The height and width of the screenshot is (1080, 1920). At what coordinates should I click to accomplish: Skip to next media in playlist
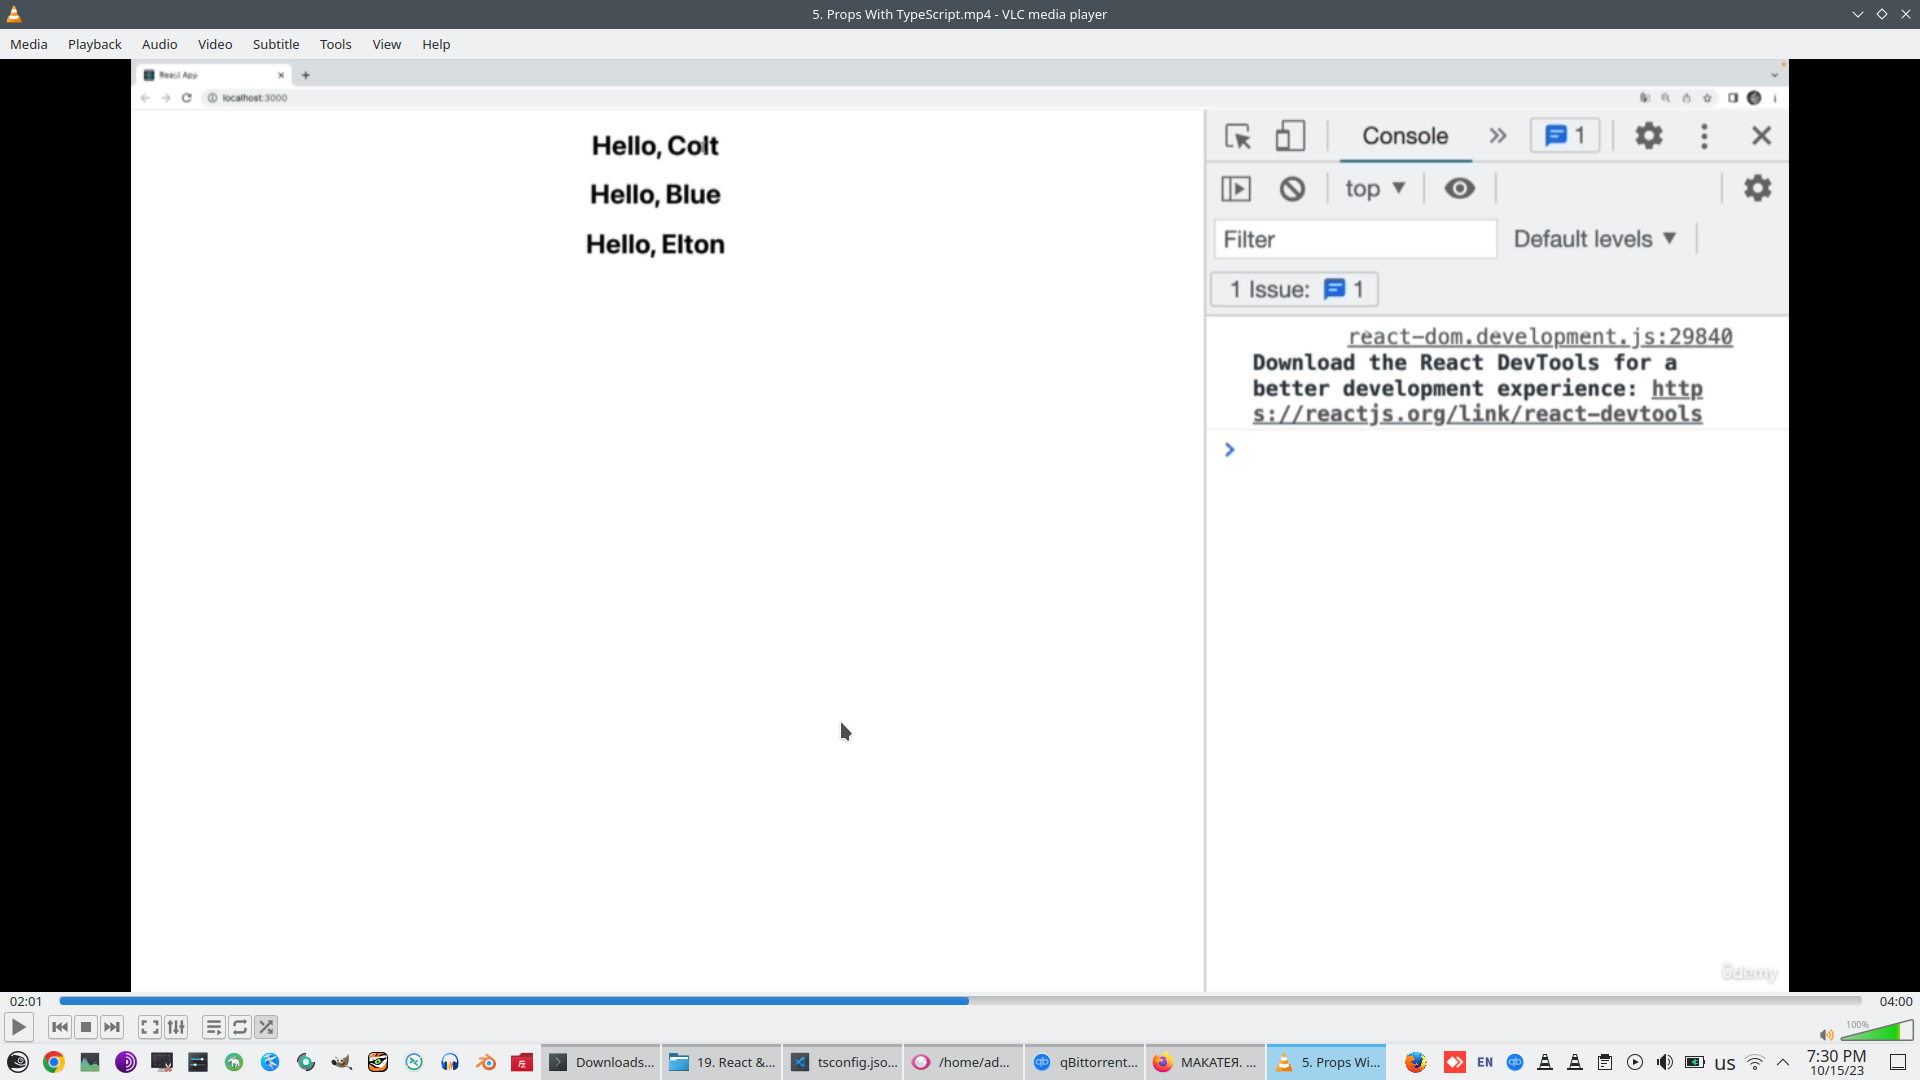[112, 1027]
